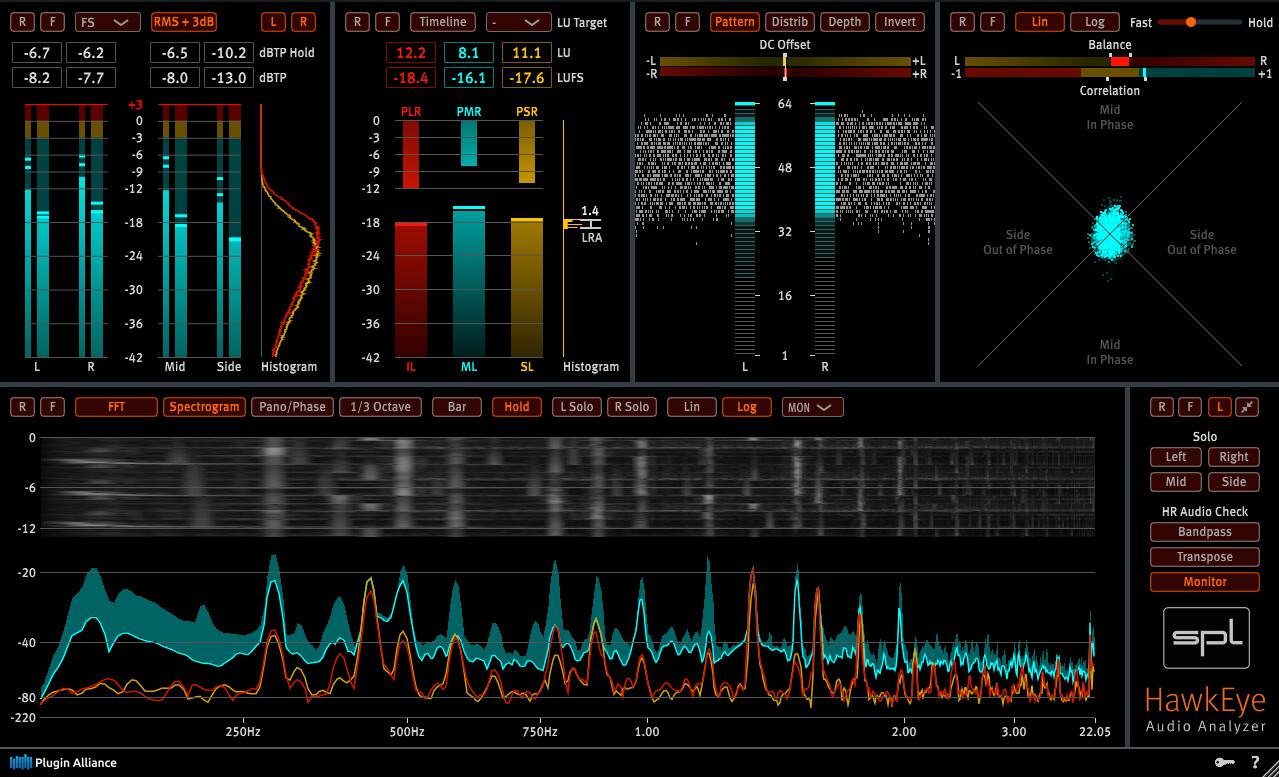Click the dBTP Hold value -6.7

pyautogui.click(x=38, y=53)
